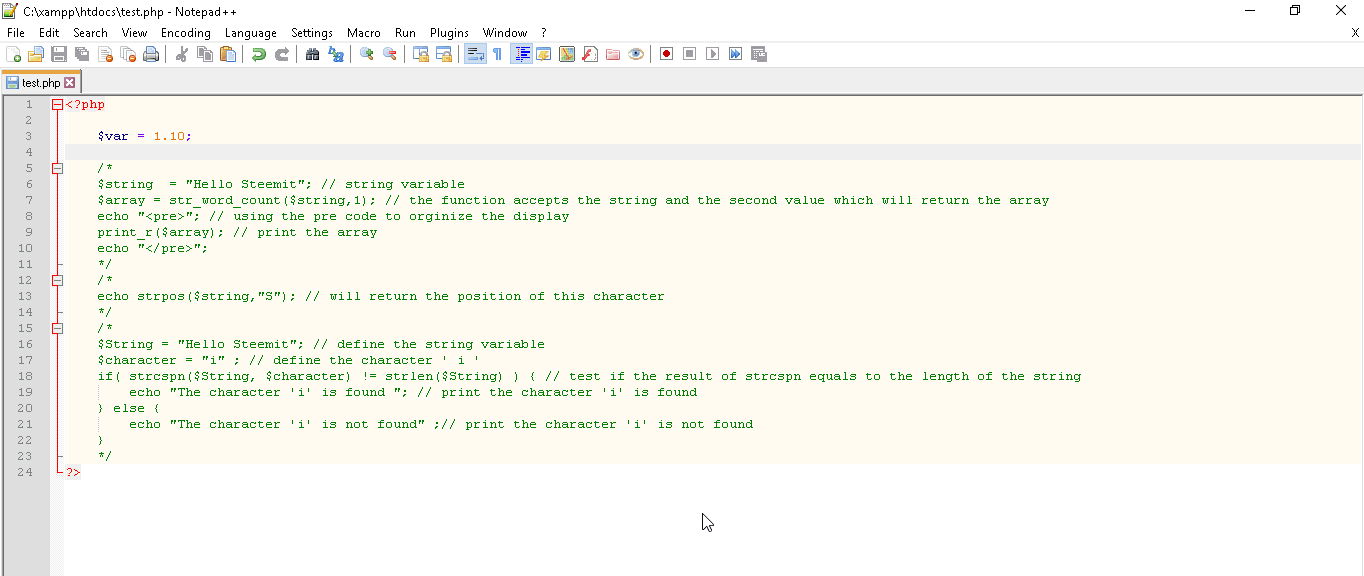Open the Search menu
Image resolution: width=1364 pixels, height=576 pixels.
(90, 33)
